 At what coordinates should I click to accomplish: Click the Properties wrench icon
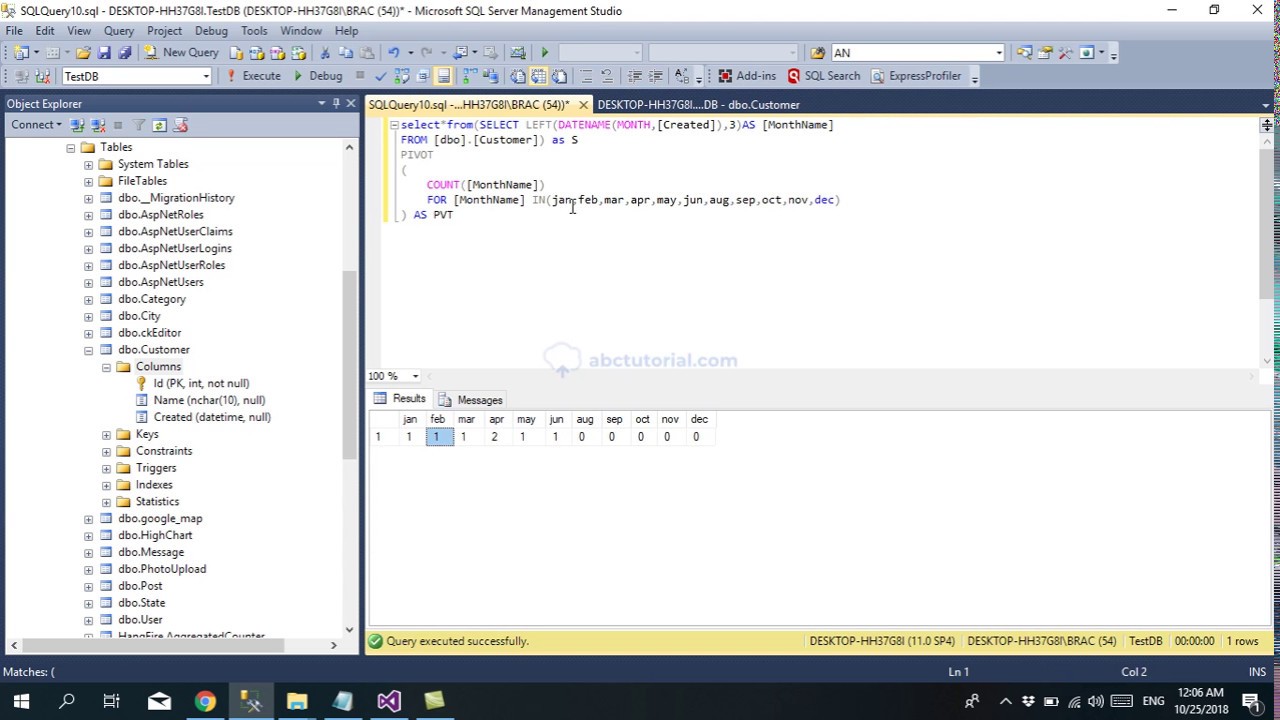tap(1065, 52)
